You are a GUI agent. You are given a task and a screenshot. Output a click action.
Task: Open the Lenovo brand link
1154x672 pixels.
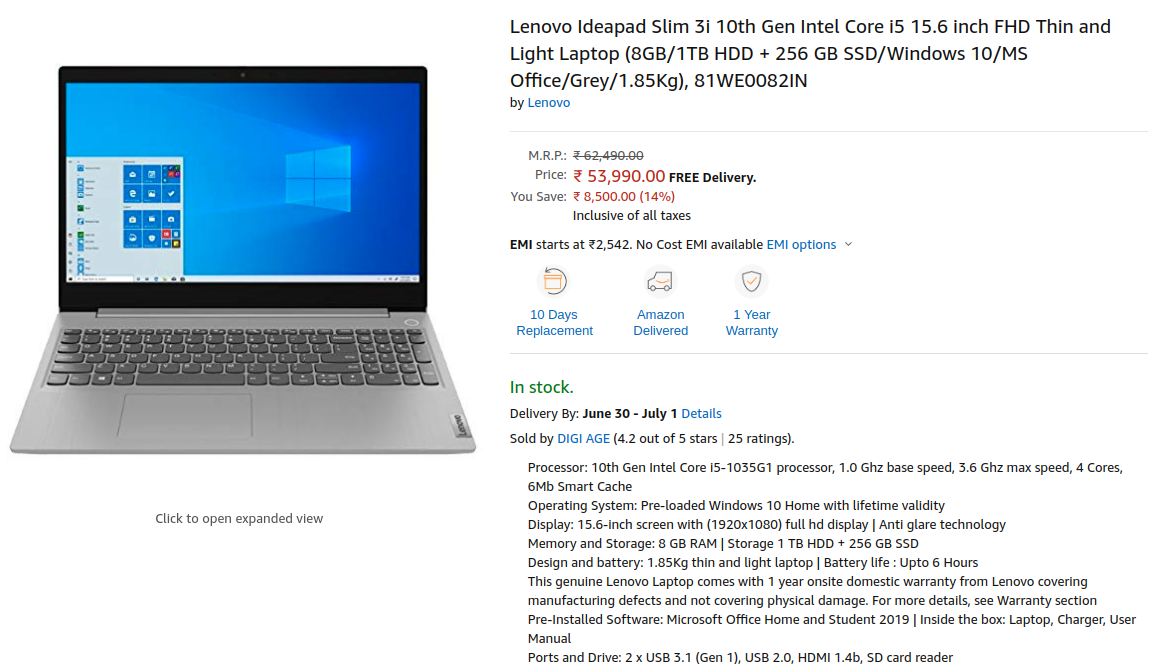click(548, 103)
